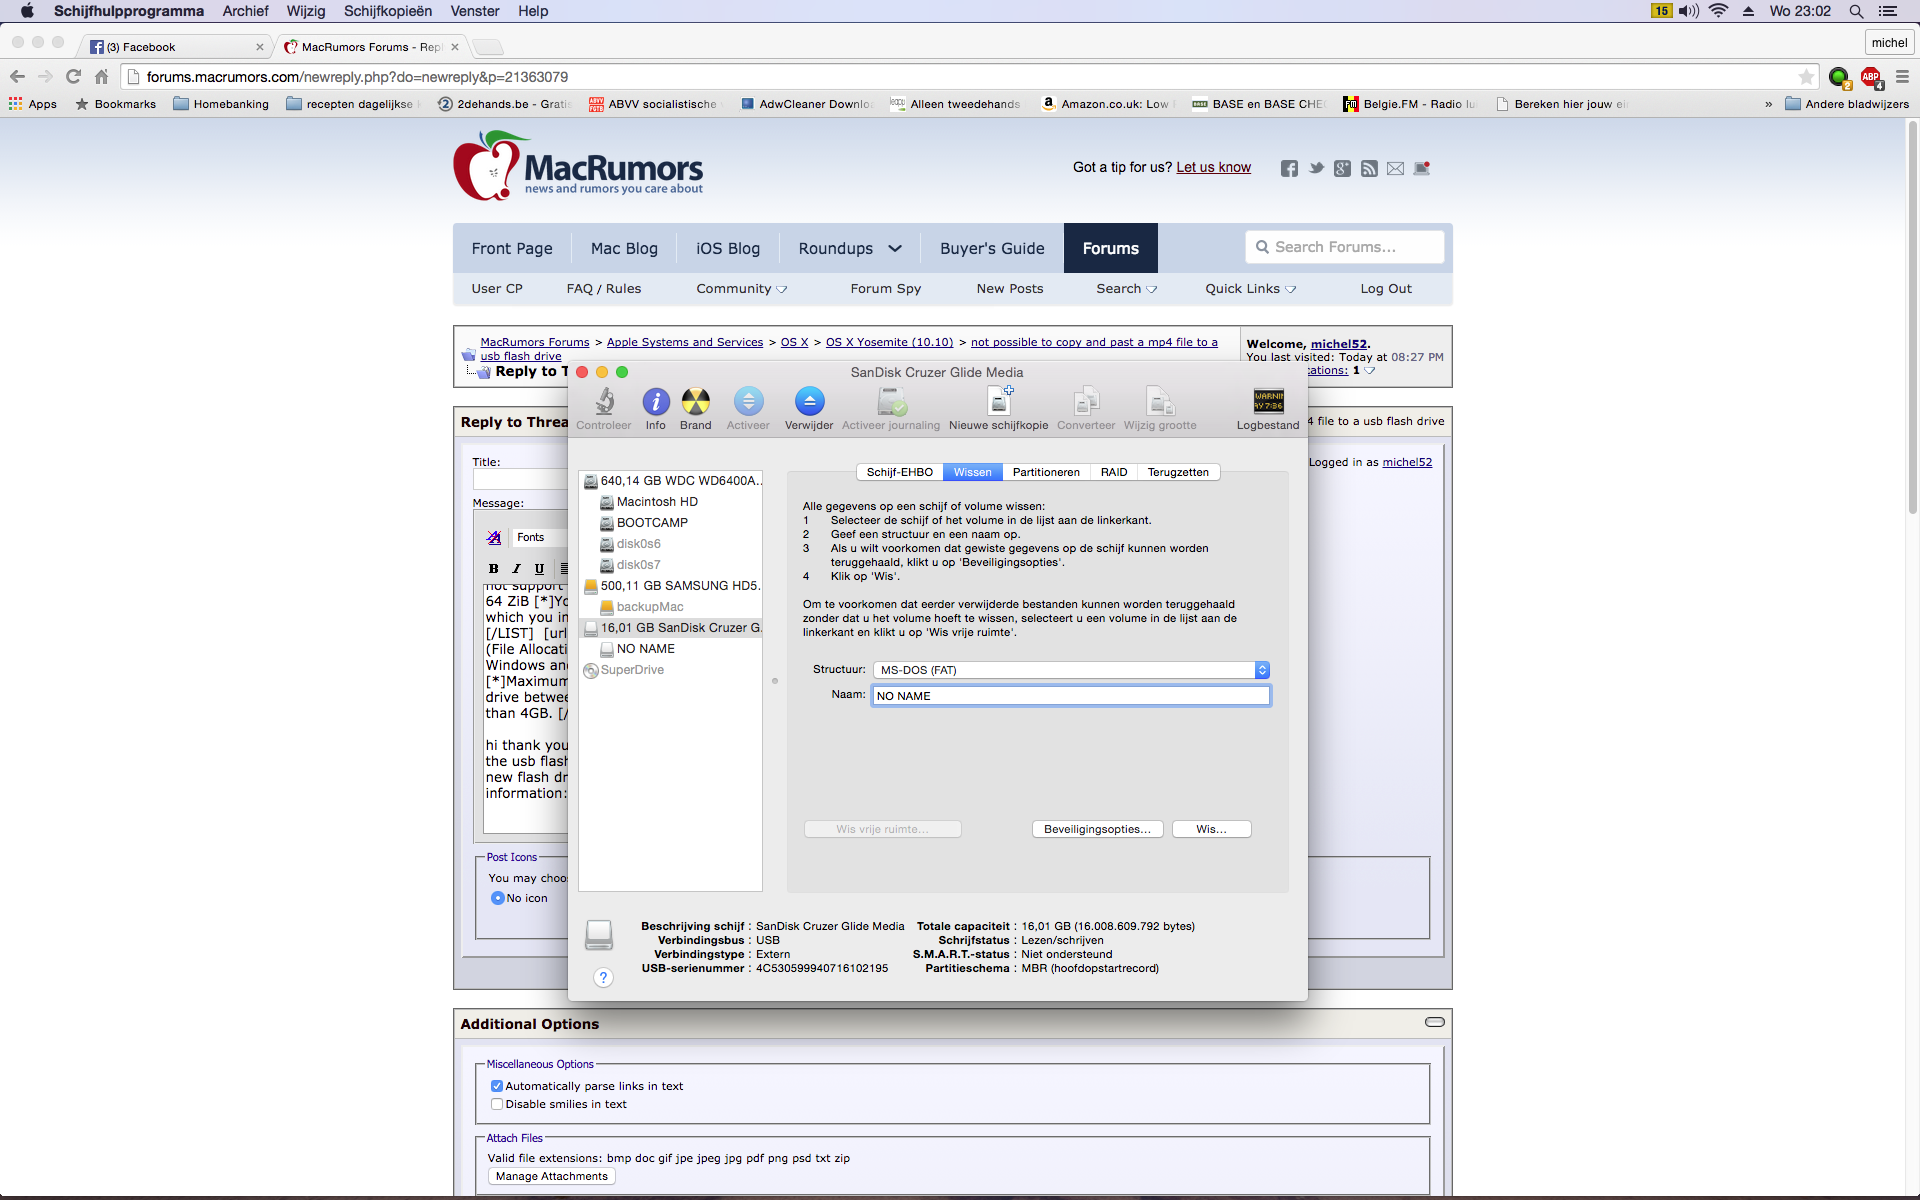Click the Search Forums input field
The height and width of the screenshot is (1200, 1920).
pos(1345,247)
